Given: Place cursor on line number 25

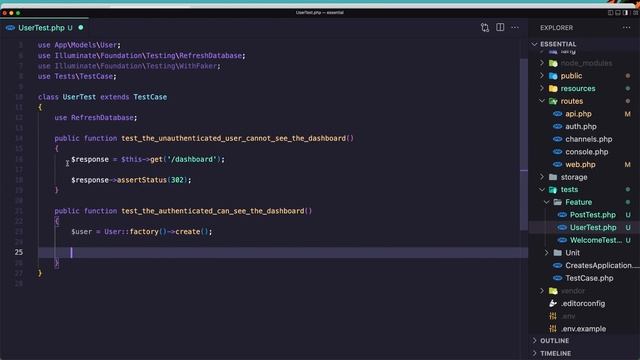Looking at the screenshot, I should click(19, 252).
